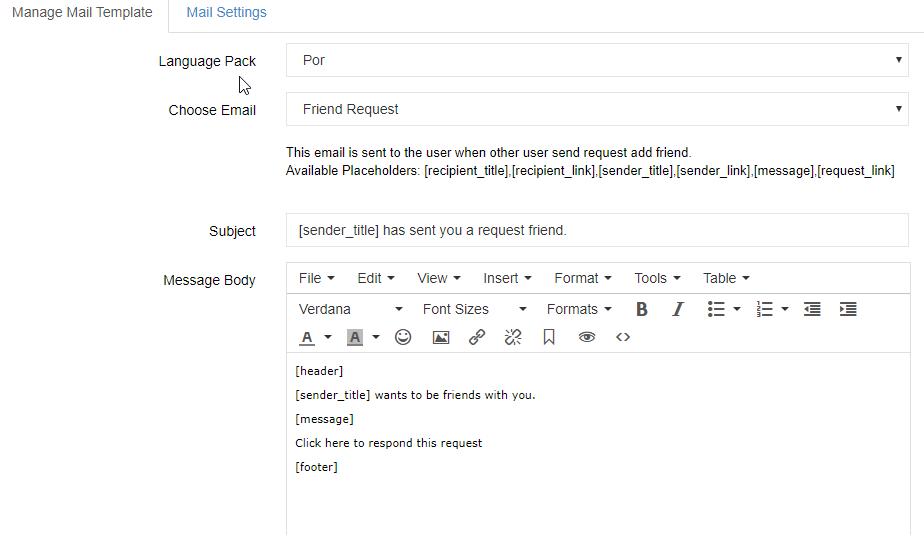Apply text color with the A button

click(x=307, y=338)
